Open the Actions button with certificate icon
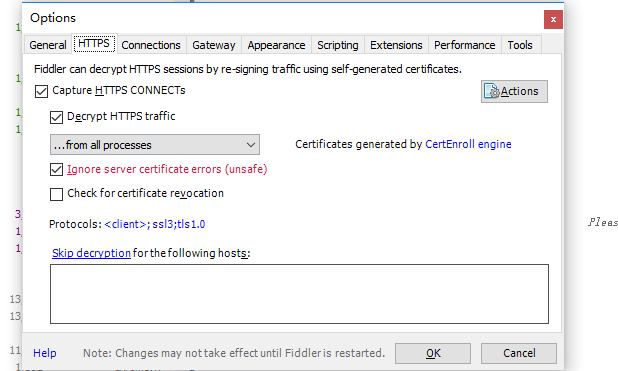This screenshot has width=618, height=371. click(x=514, y=91)
